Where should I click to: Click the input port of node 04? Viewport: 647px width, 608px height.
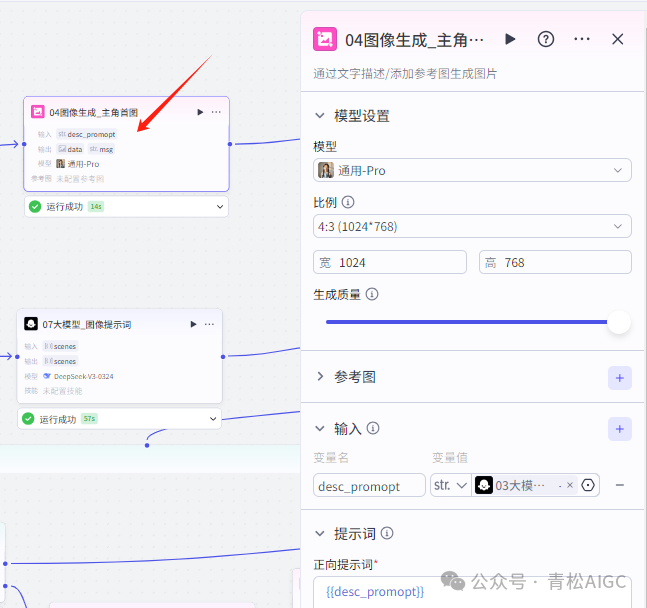(24, 144)
